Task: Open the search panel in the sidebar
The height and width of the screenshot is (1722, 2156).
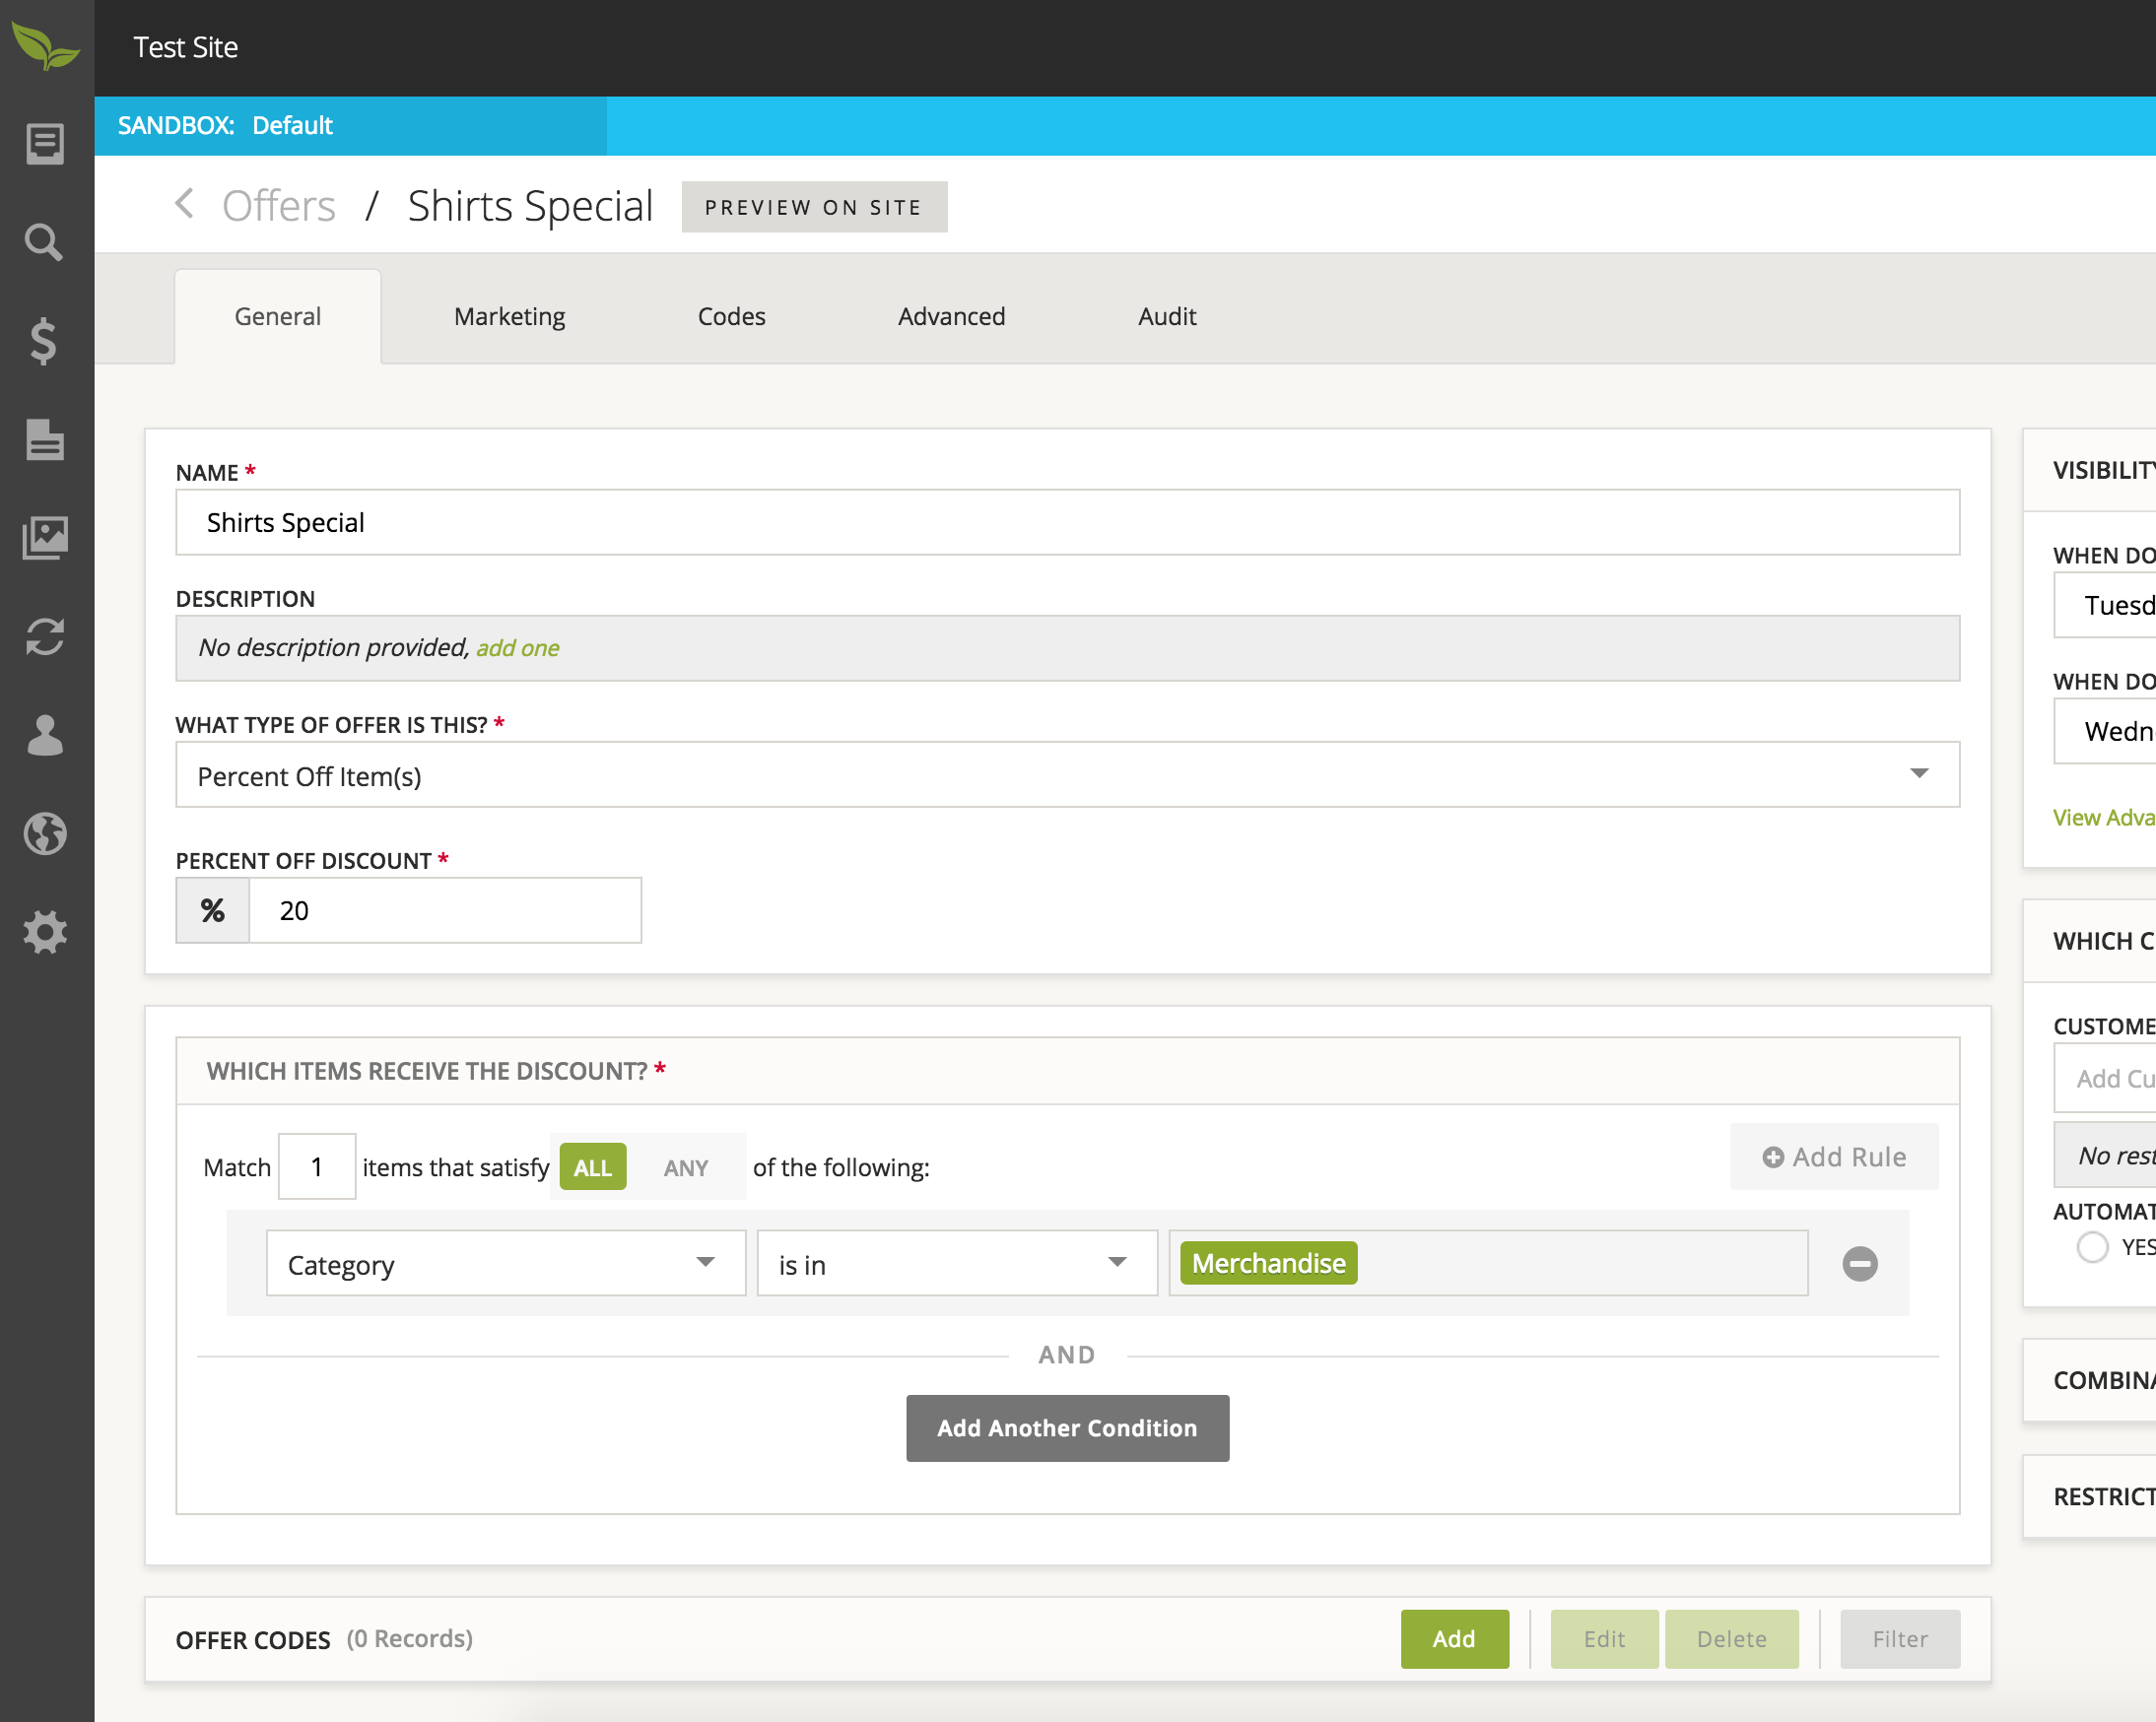Action: pyautogui.click(x=45, y=241)
